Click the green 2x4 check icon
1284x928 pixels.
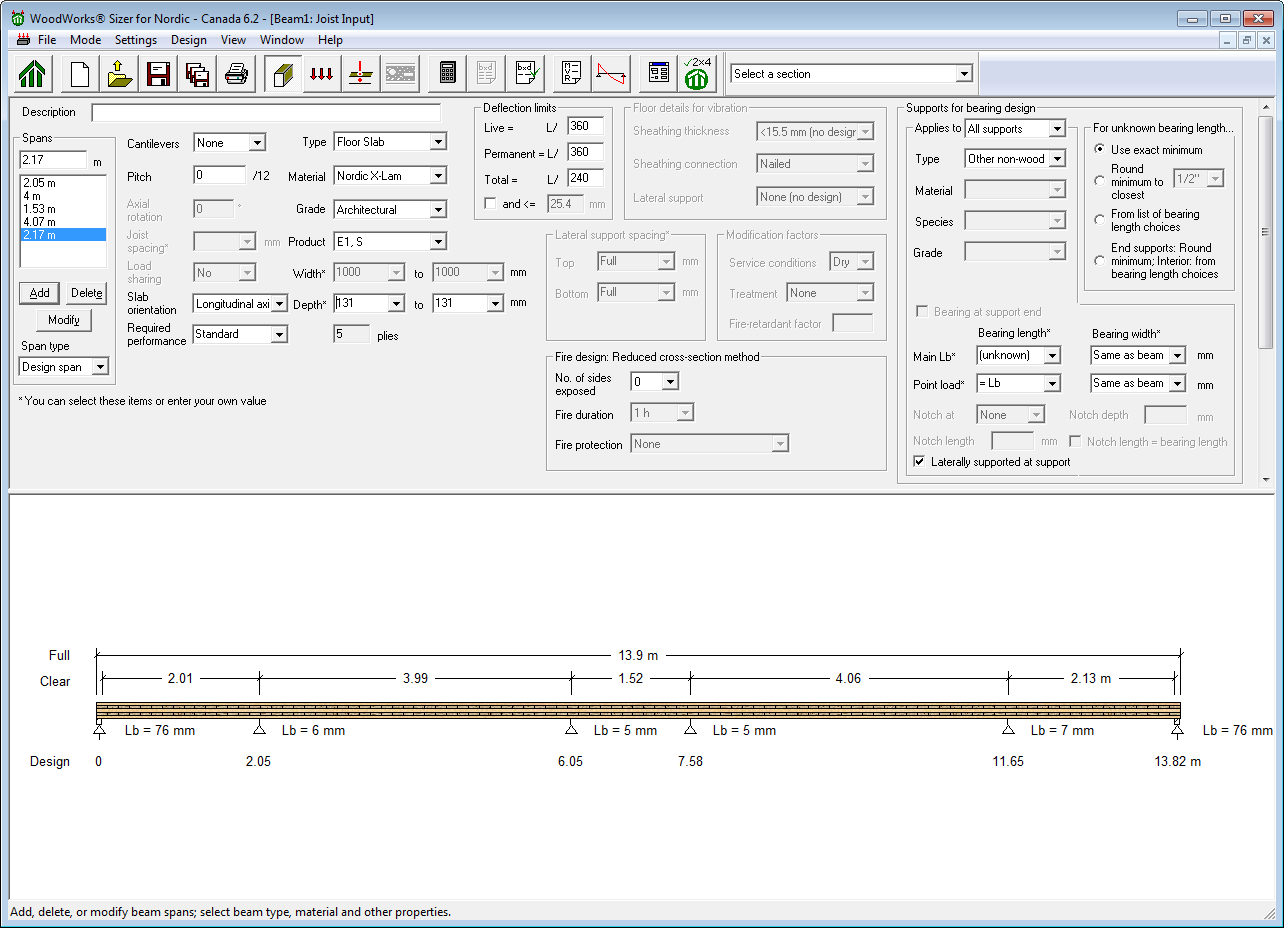point(697,74)
